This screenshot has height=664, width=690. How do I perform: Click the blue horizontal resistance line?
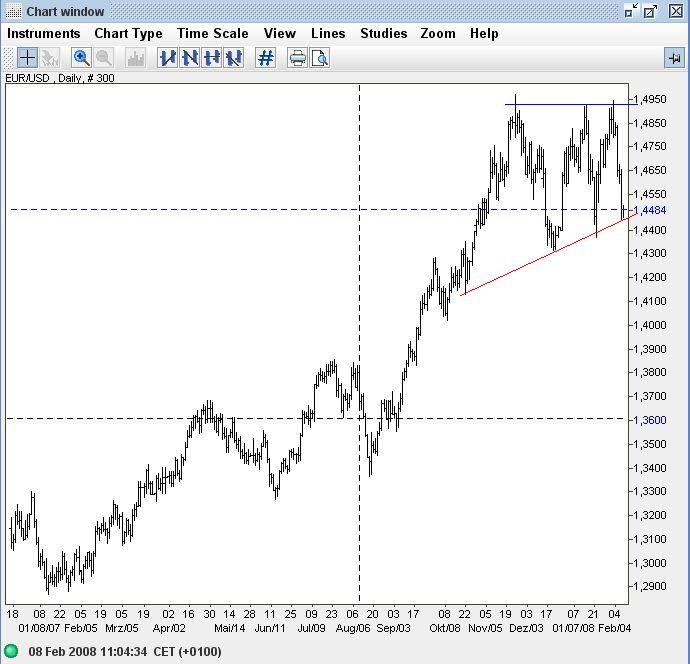coord(571,105)
